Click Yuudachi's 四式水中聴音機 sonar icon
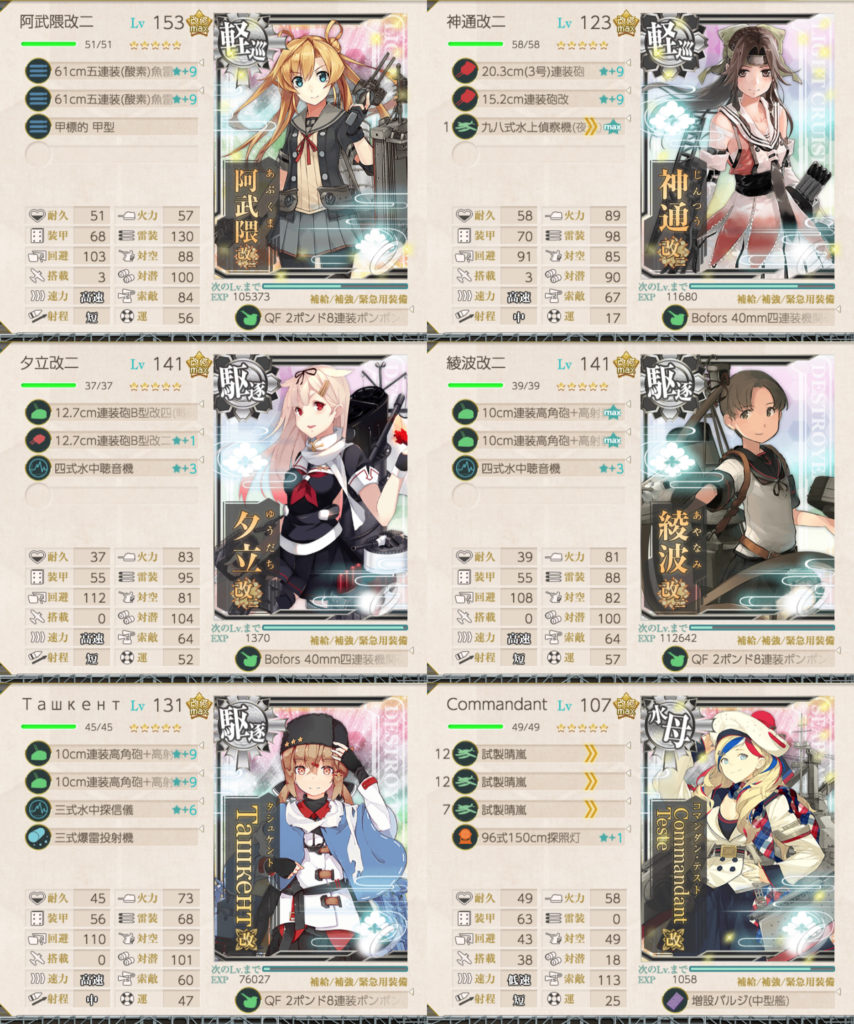Viewport: 854px width, 1024px height. coord(38,468)
